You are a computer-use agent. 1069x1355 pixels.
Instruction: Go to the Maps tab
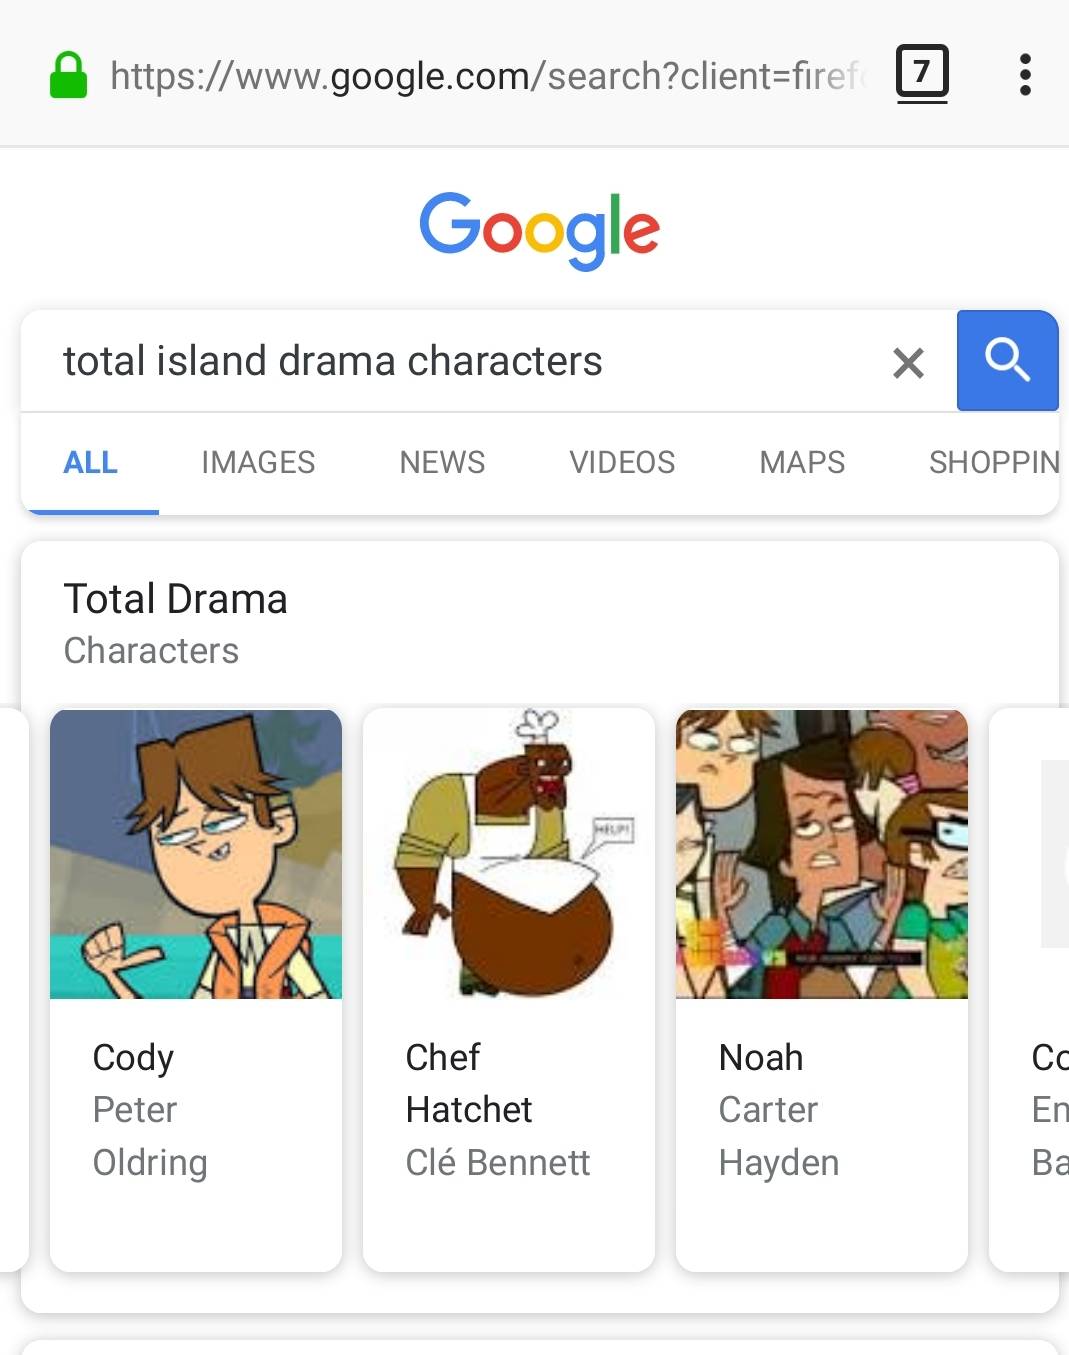(802, 462)
